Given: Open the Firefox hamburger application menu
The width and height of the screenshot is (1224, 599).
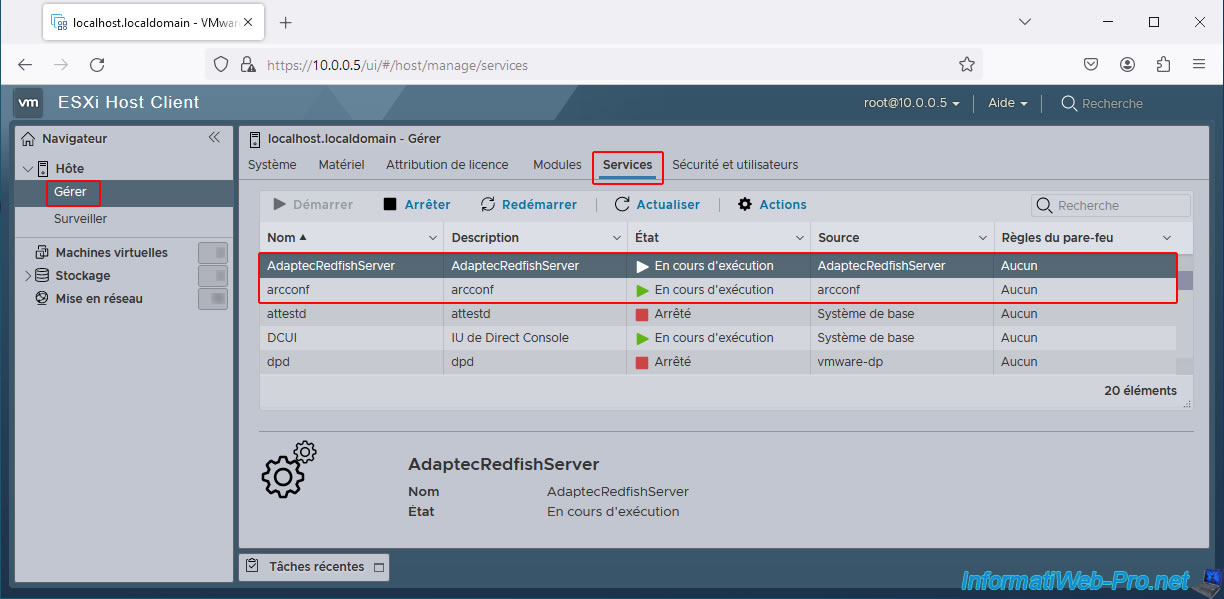Looking at the screenshot, I should (x=1199, y=65).
